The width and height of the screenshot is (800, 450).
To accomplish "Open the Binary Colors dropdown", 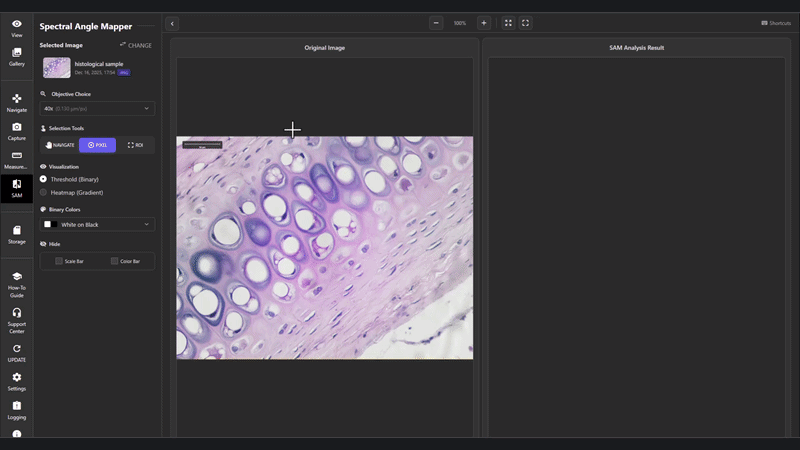I will click(x=97, y=224).
